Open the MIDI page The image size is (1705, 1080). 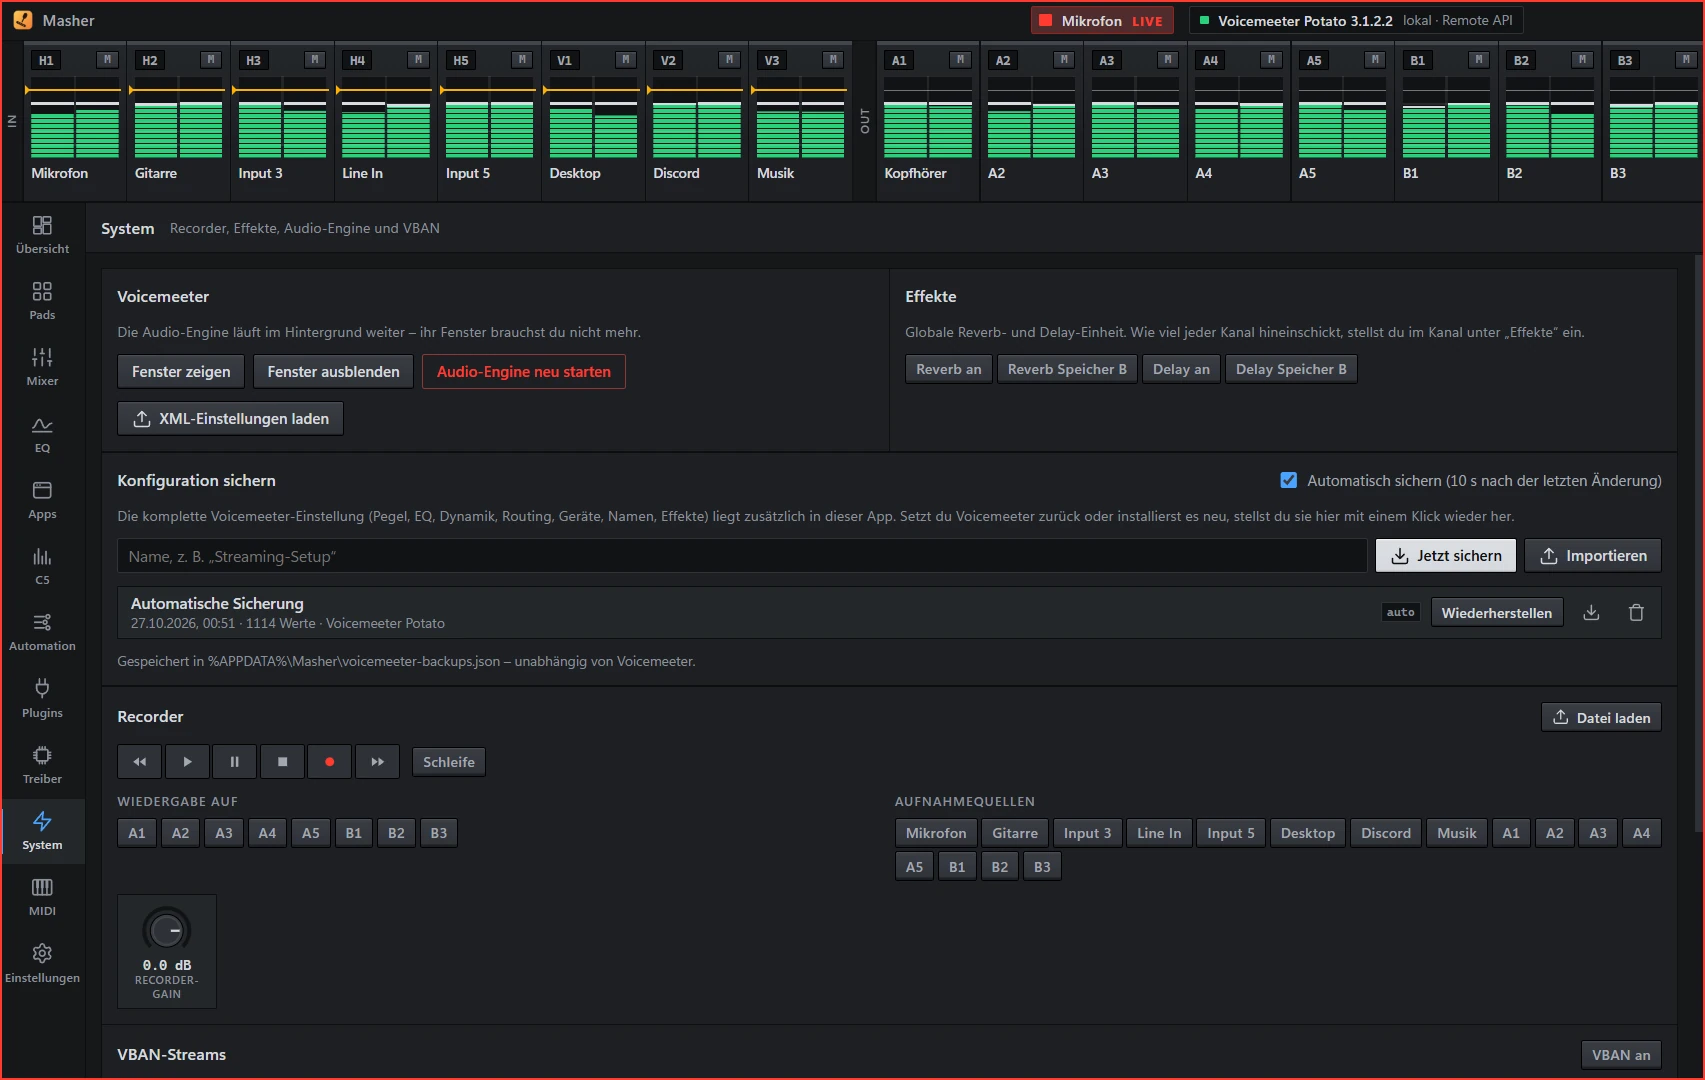point(42,897)
